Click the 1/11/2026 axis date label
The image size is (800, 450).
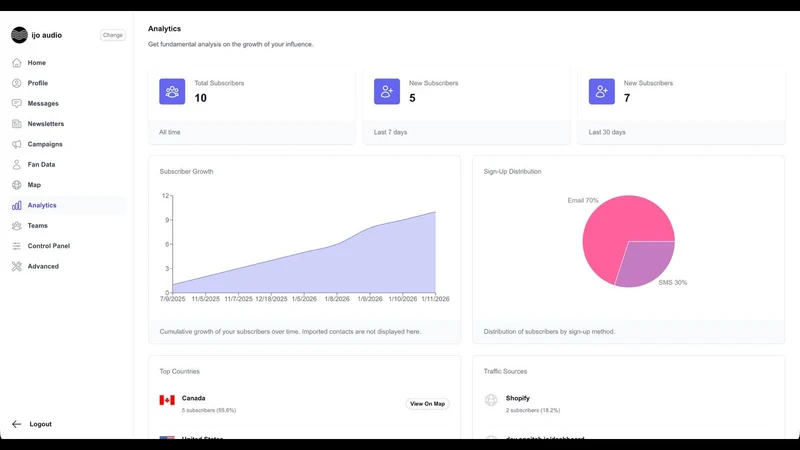(x=435, y=299)
